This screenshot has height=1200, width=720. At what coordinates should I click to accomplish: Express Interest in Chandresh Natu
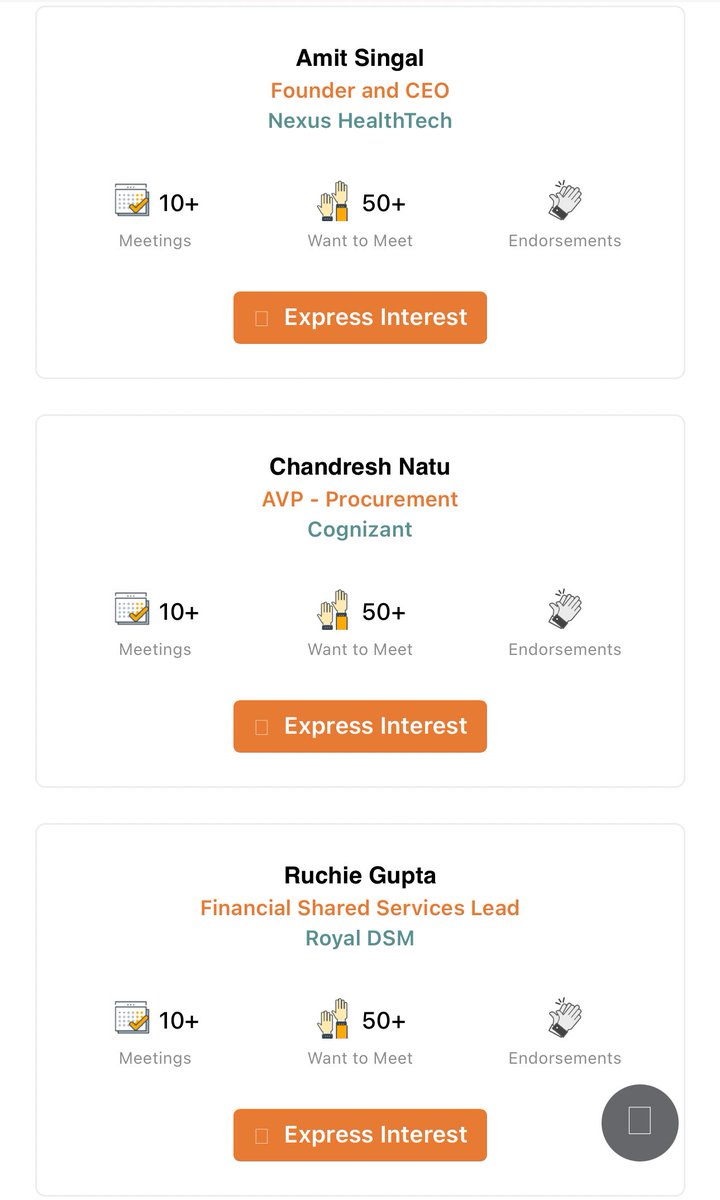pos(360,726)
